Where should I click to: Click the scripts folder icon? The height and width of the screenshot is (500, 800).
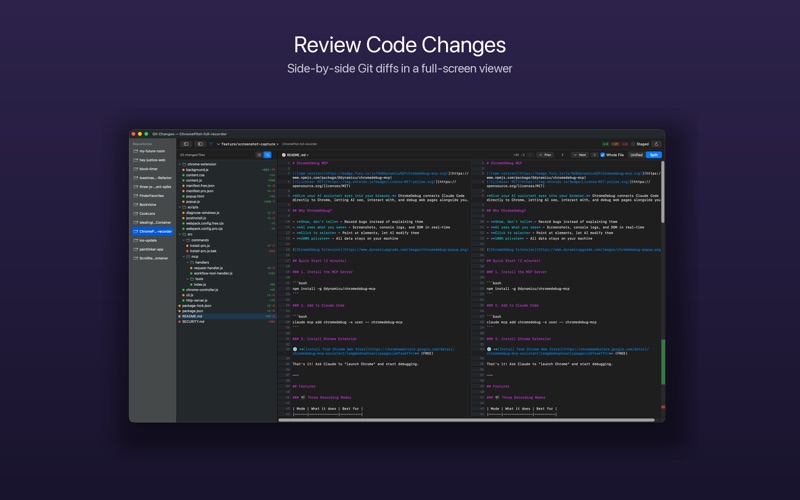(x=184, y=207)
